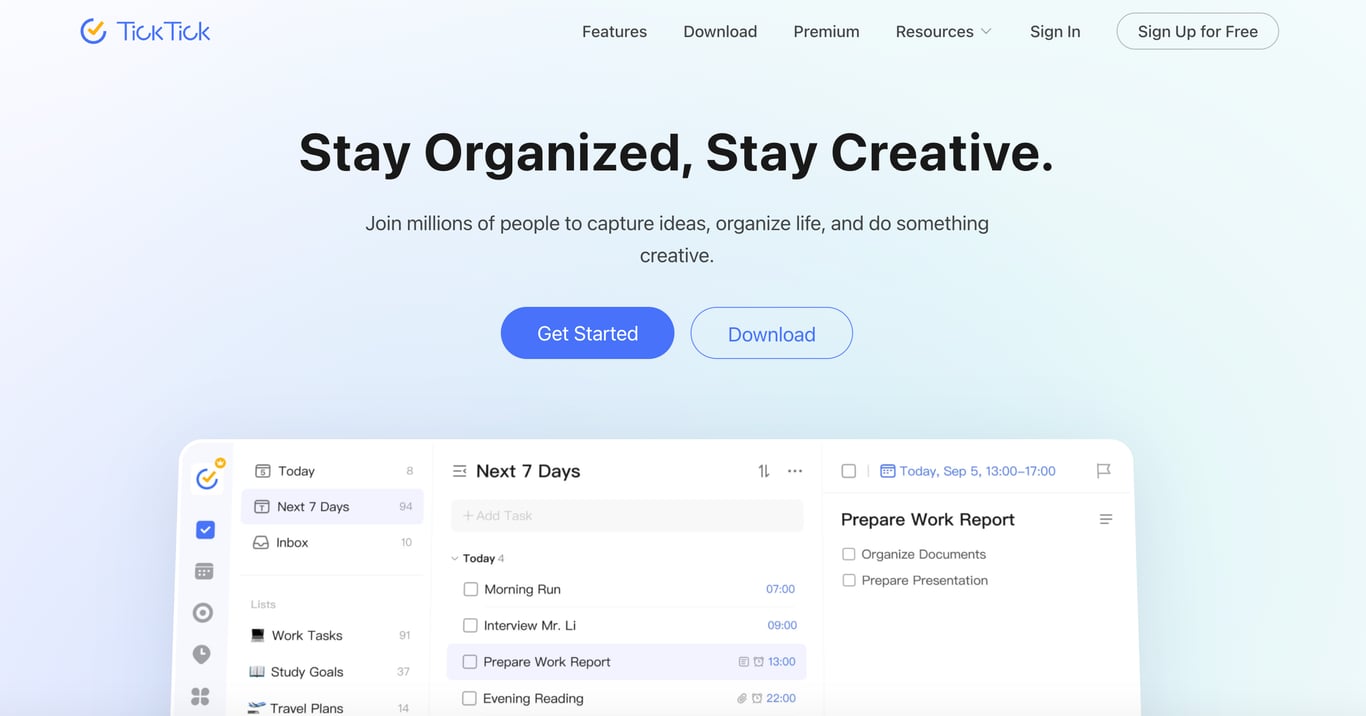Click the book emoji beside Study Goals
This screenshot has width=1366, height=716.
(257, 671)
